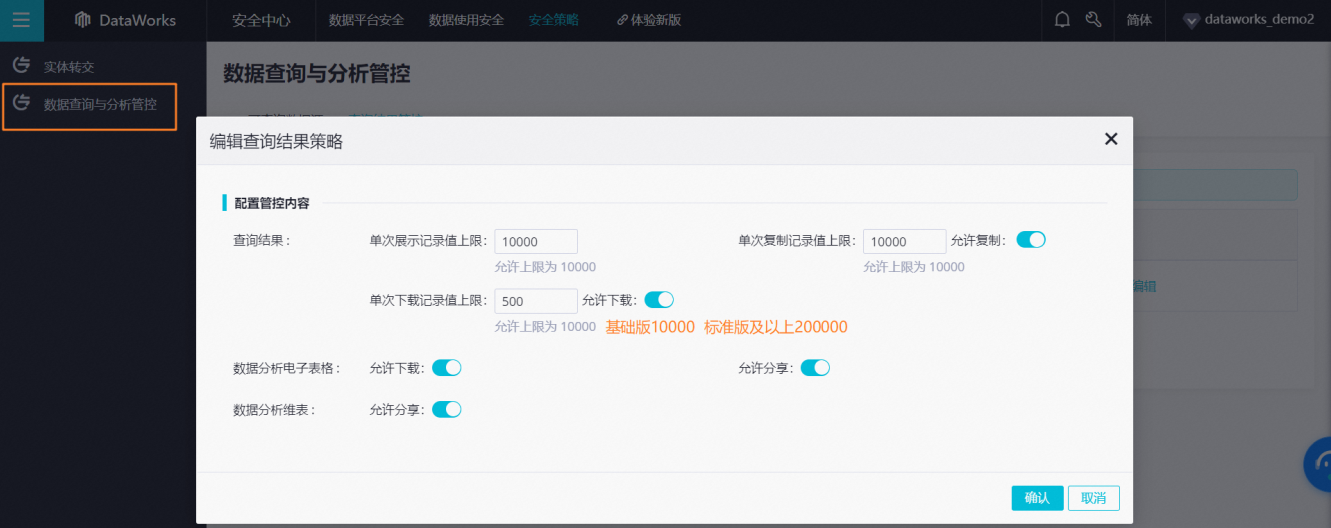Image resolution: width=1331 pixels, height=528 pixels.
Task: Open the 数据平台安全 menu
Action: pos(366,20)
